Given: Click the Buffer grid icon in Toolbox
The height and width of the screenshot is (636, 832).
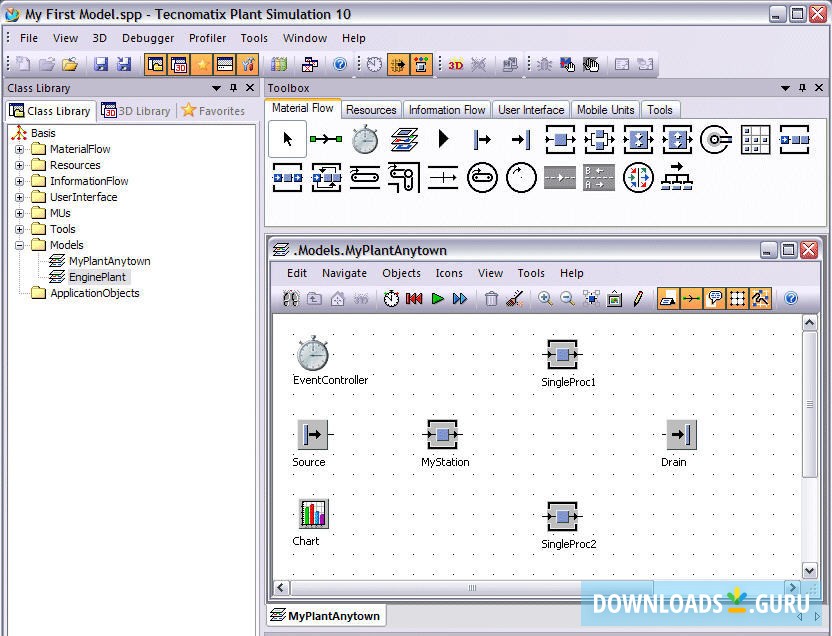Looking at the screenshot, I should pyautogui.click(x=755, y=139).
